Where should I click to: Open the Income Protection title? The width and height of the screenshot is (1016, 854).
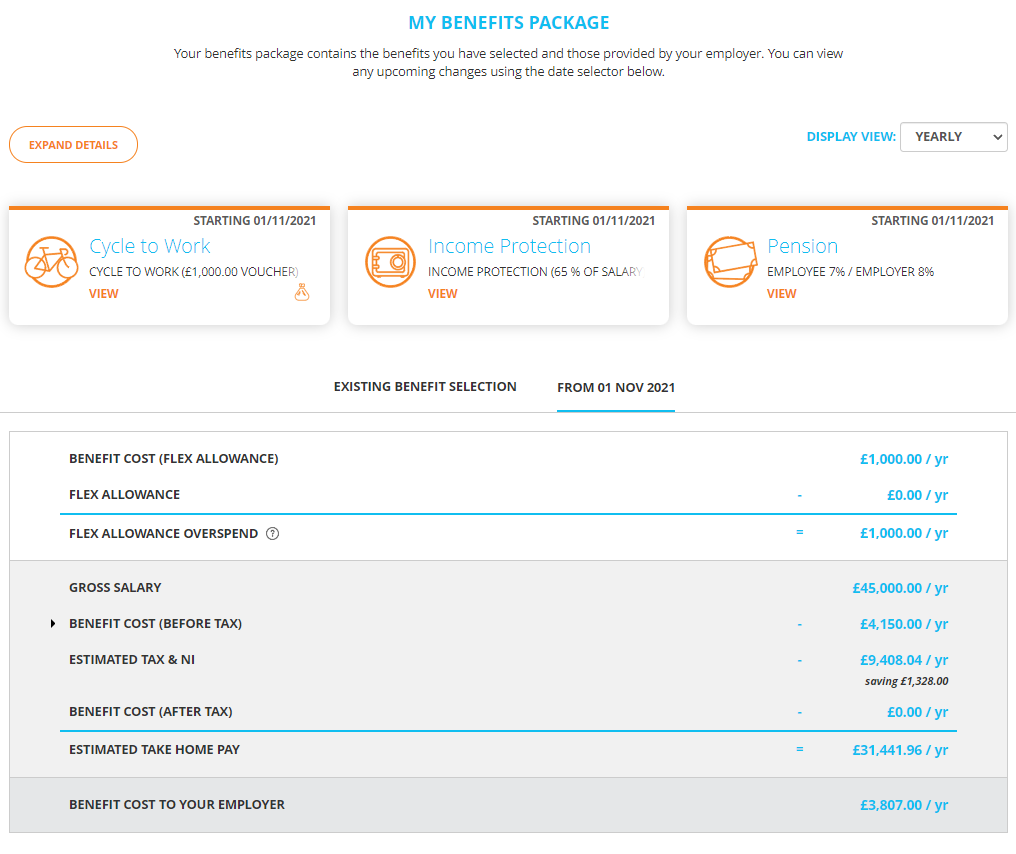[x=509, y=246]
